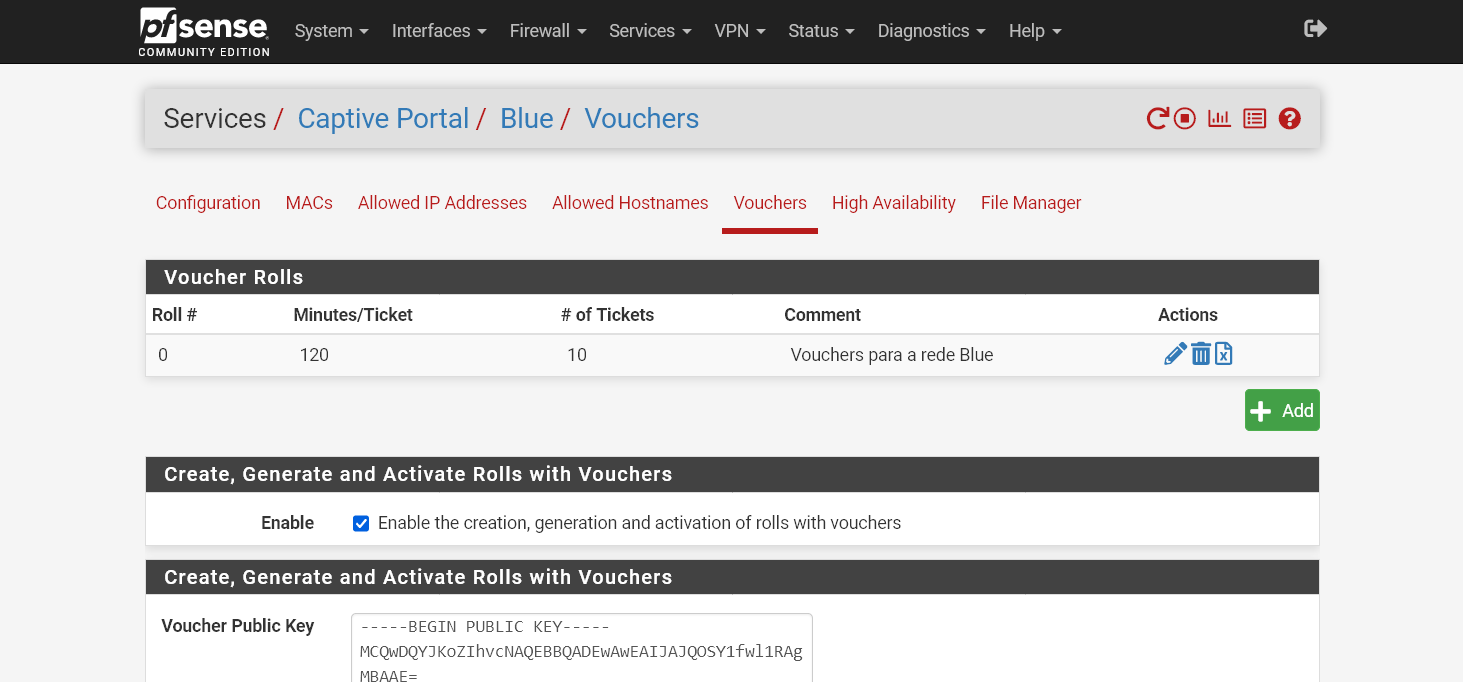Open the Captive Portal breadcrumb link
Image resolution: width=1463 pixels, height=682 pixels.
pos(383,118)
